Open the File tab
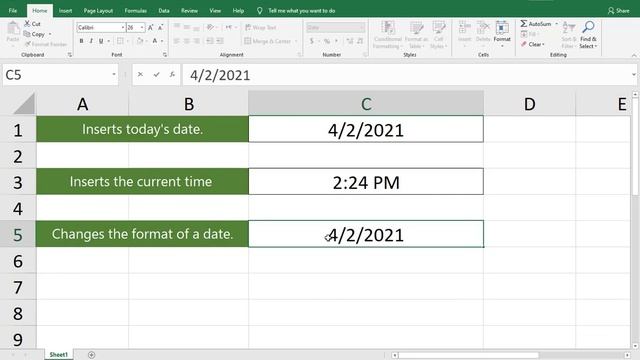 (13, 11)
